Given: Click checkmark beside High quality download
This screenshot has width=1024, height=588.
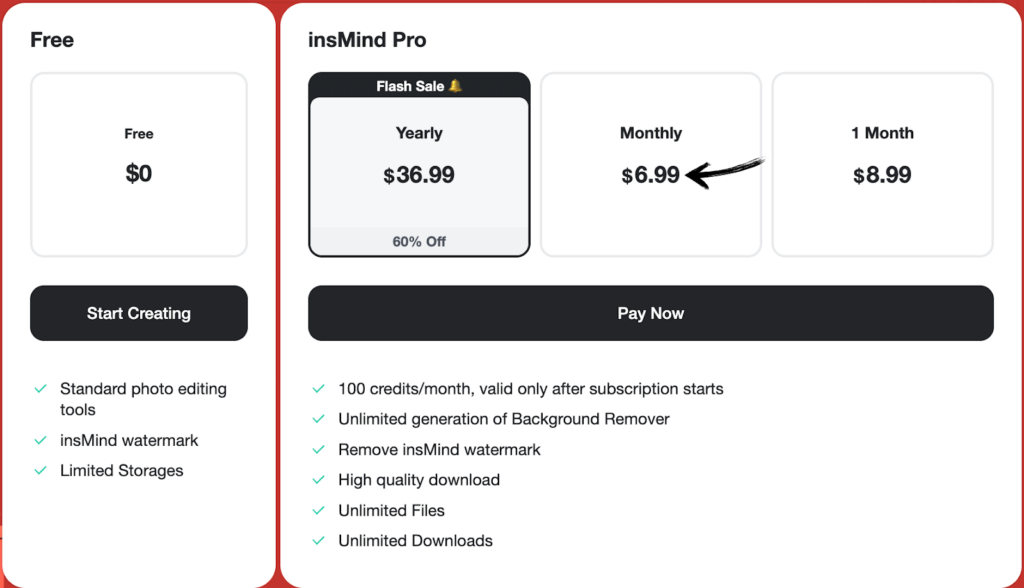Looking at the screenshot, I should coord(318,480).
